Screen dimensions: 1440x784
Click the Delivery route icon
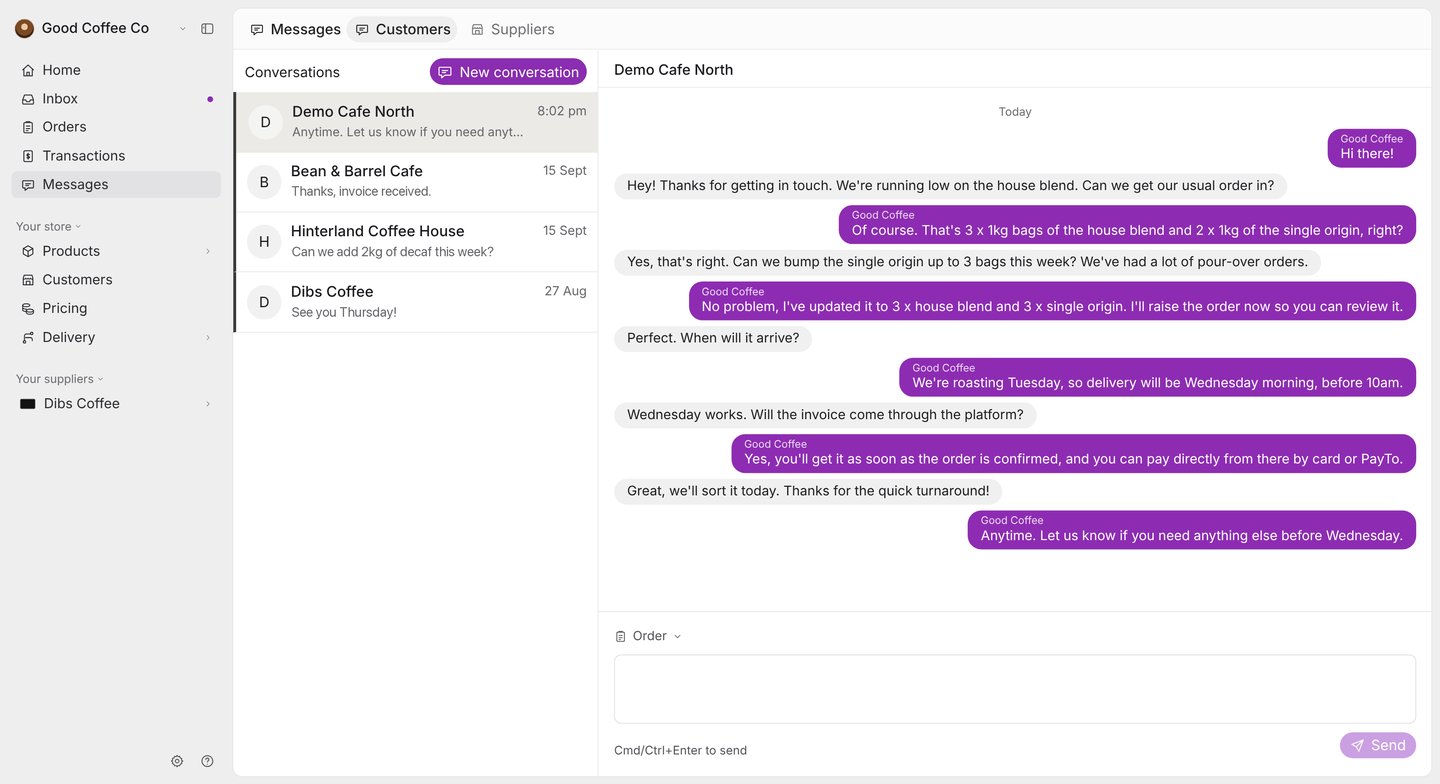point(28,338)
